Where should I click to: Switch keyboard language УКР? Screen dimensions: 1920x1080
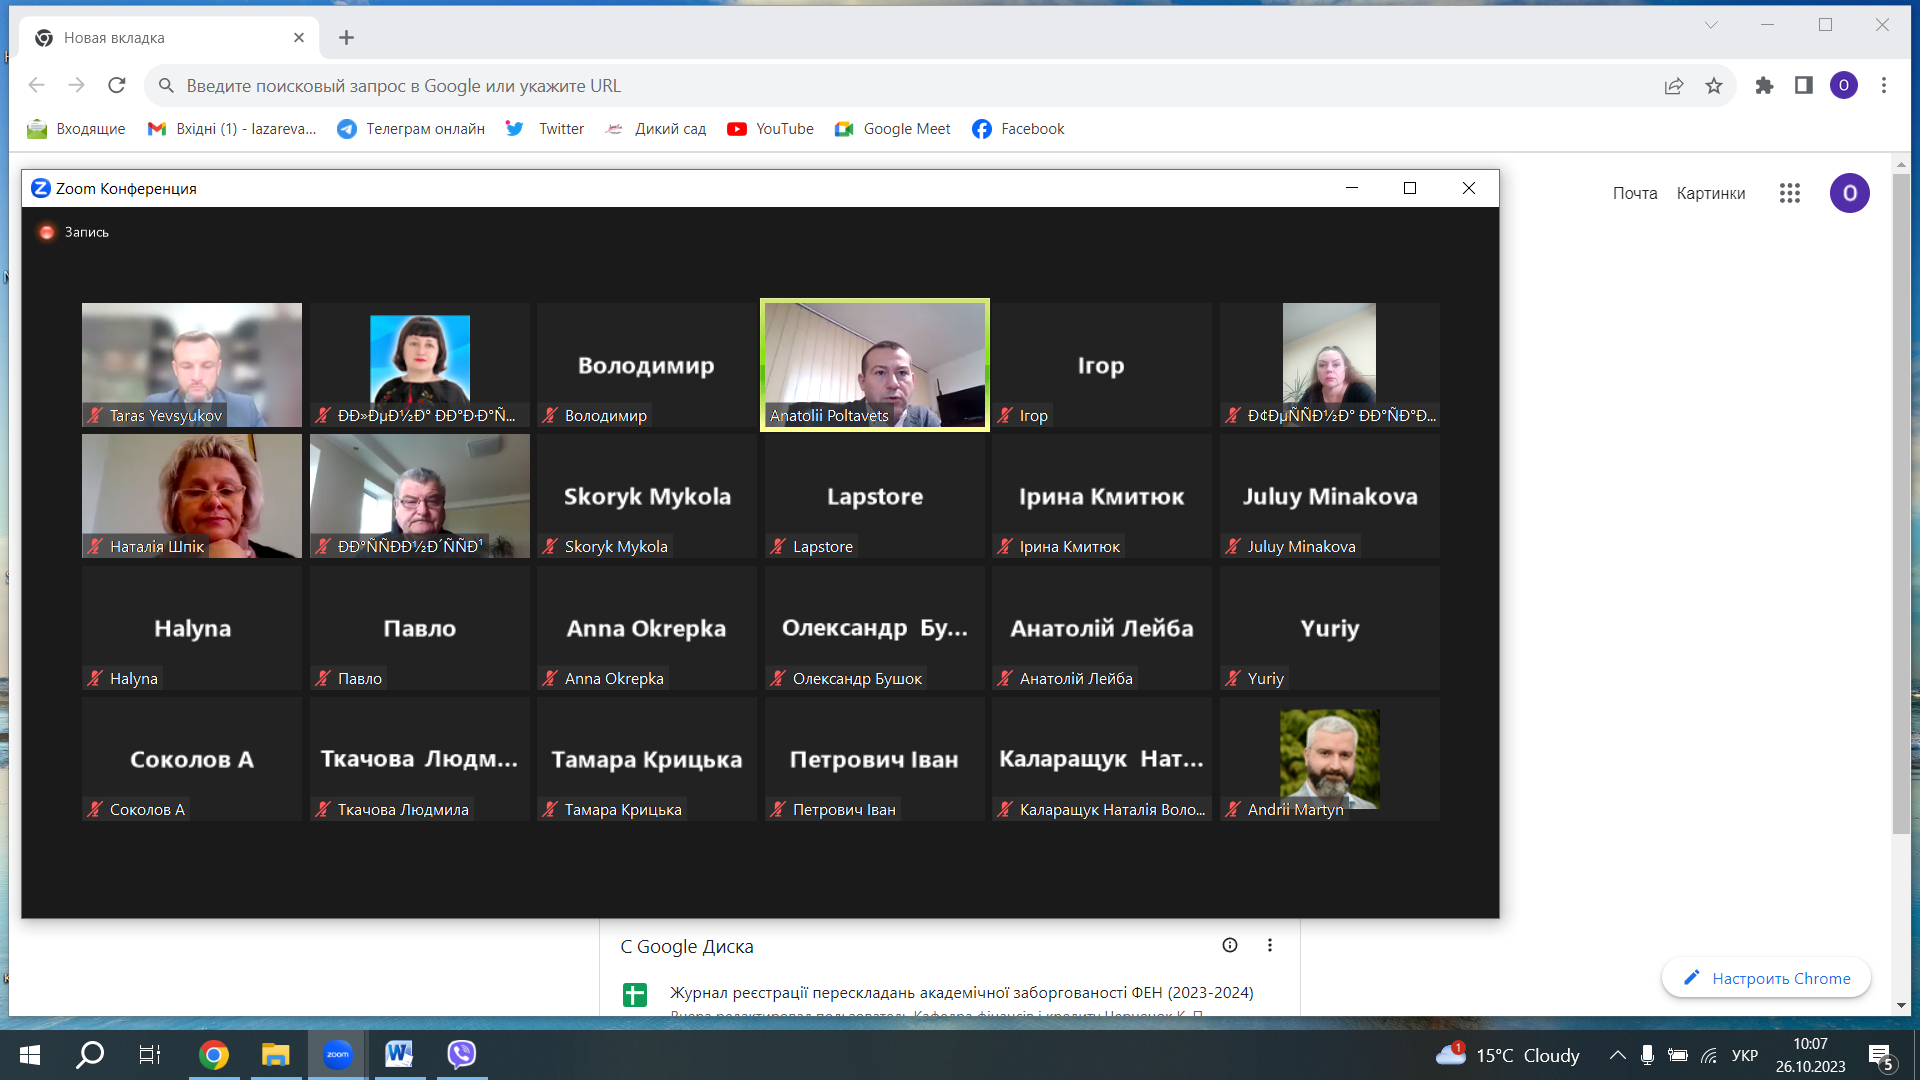click(1745, 1055)
